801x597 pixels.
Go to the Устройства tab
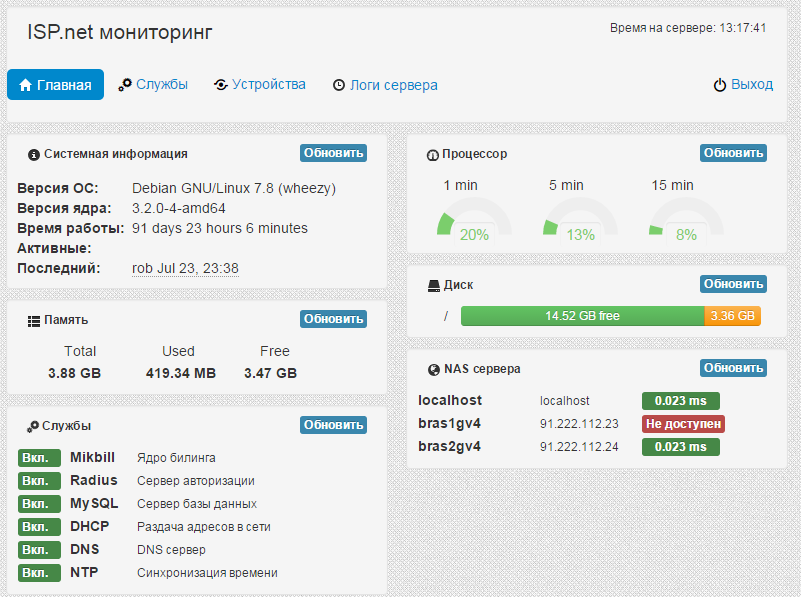point(260,85)
